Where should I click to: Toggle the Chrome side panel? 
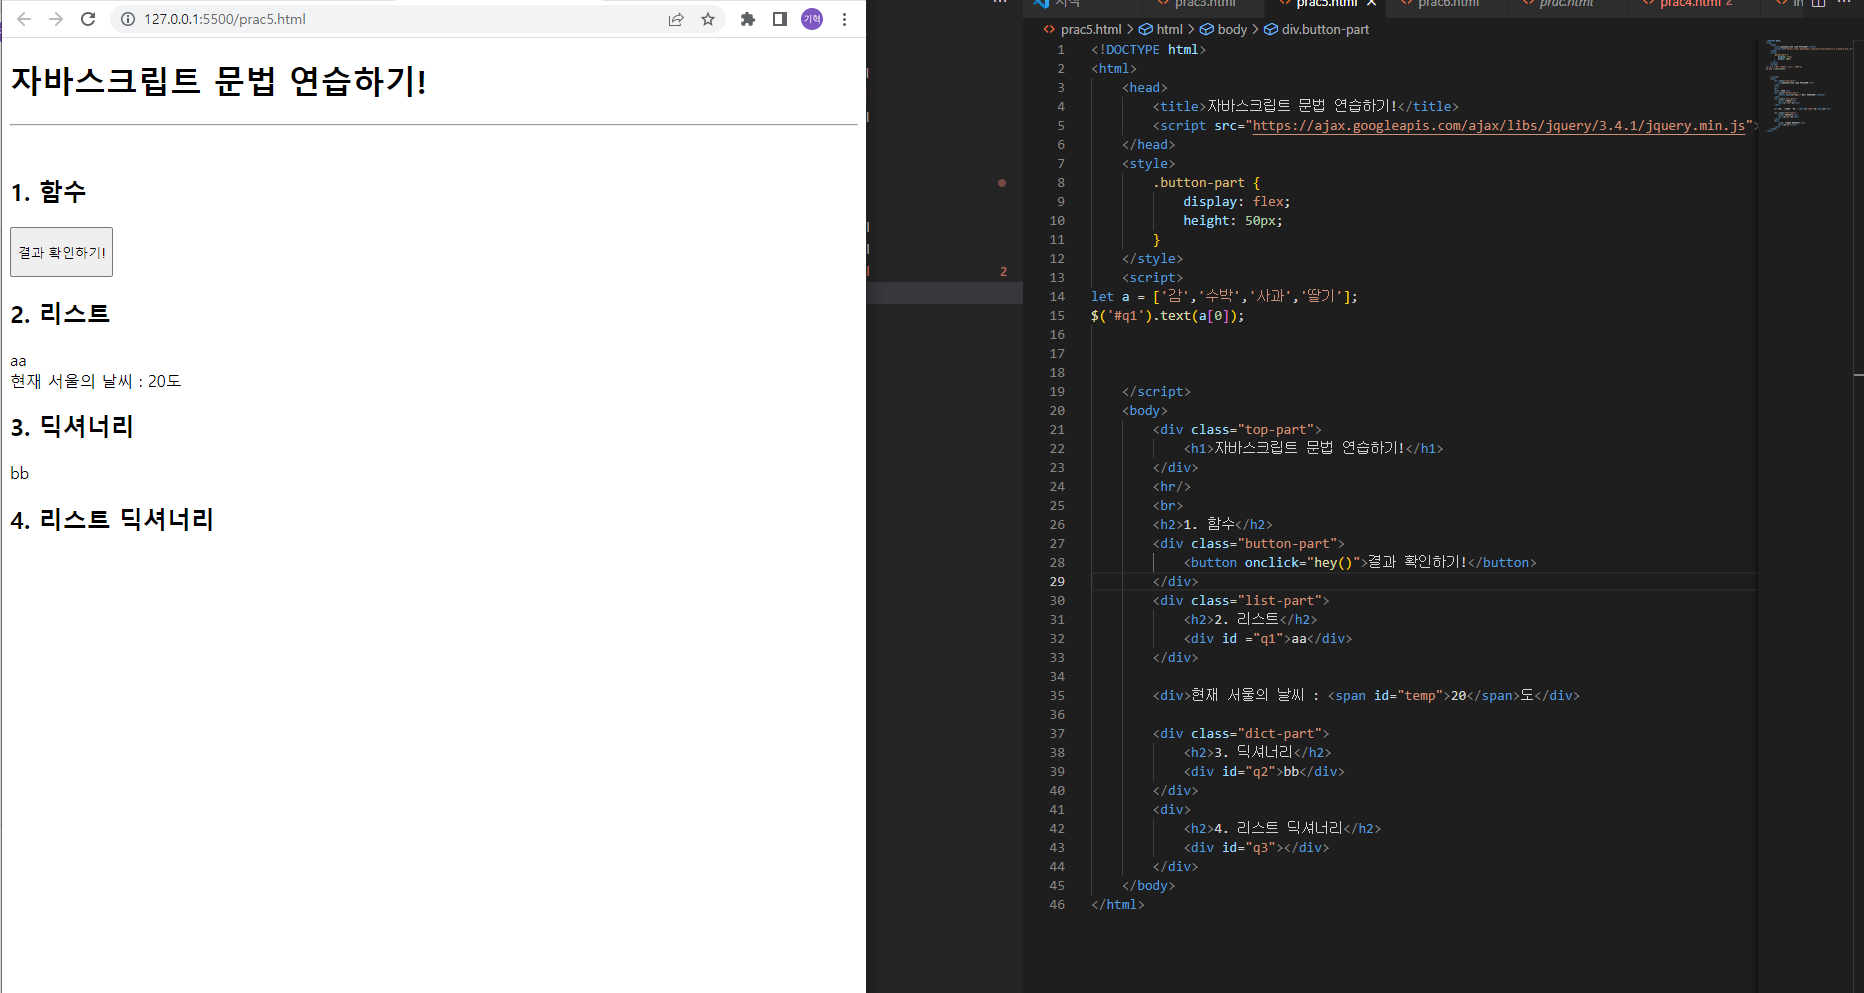pyautogui.click(x=780, y=19)
